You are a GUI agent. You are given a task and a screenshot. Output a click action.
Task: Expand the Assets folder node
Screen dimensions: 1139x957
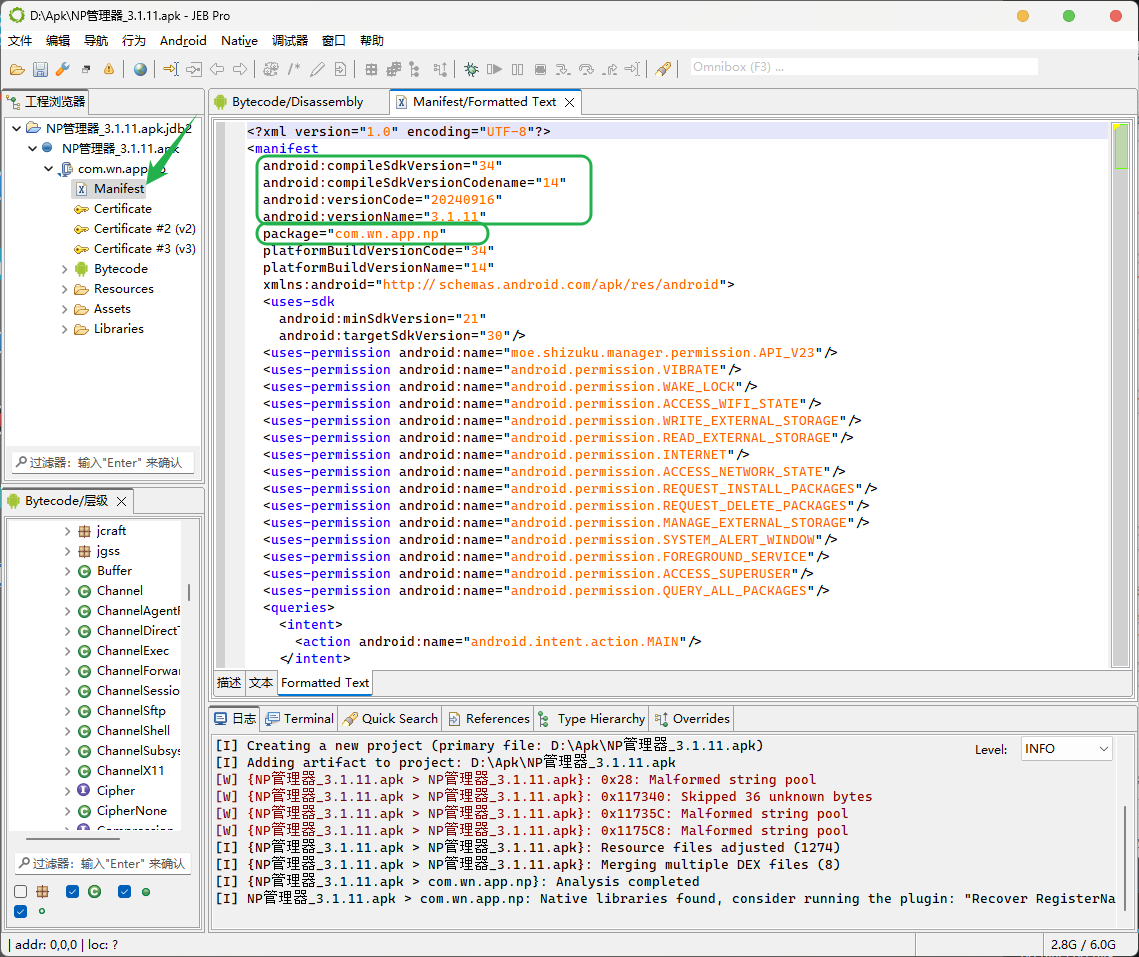(64, 309)
